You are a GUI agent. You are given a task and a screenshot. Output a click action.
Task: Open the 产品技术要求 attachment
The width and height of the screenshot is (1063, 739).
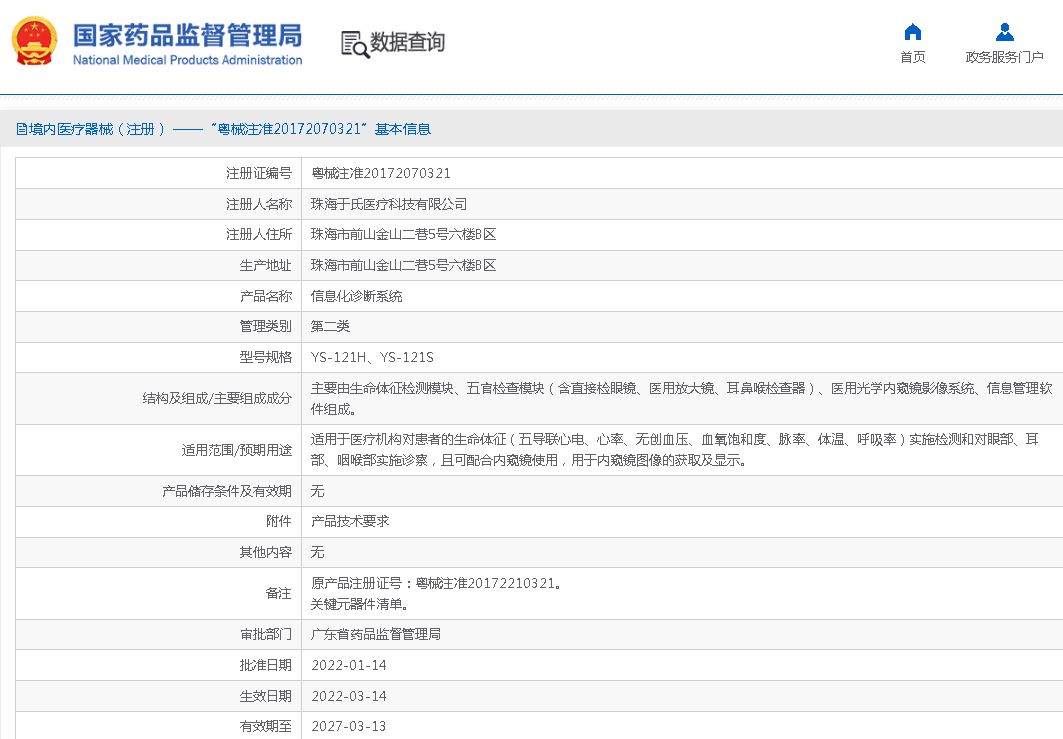349,521
